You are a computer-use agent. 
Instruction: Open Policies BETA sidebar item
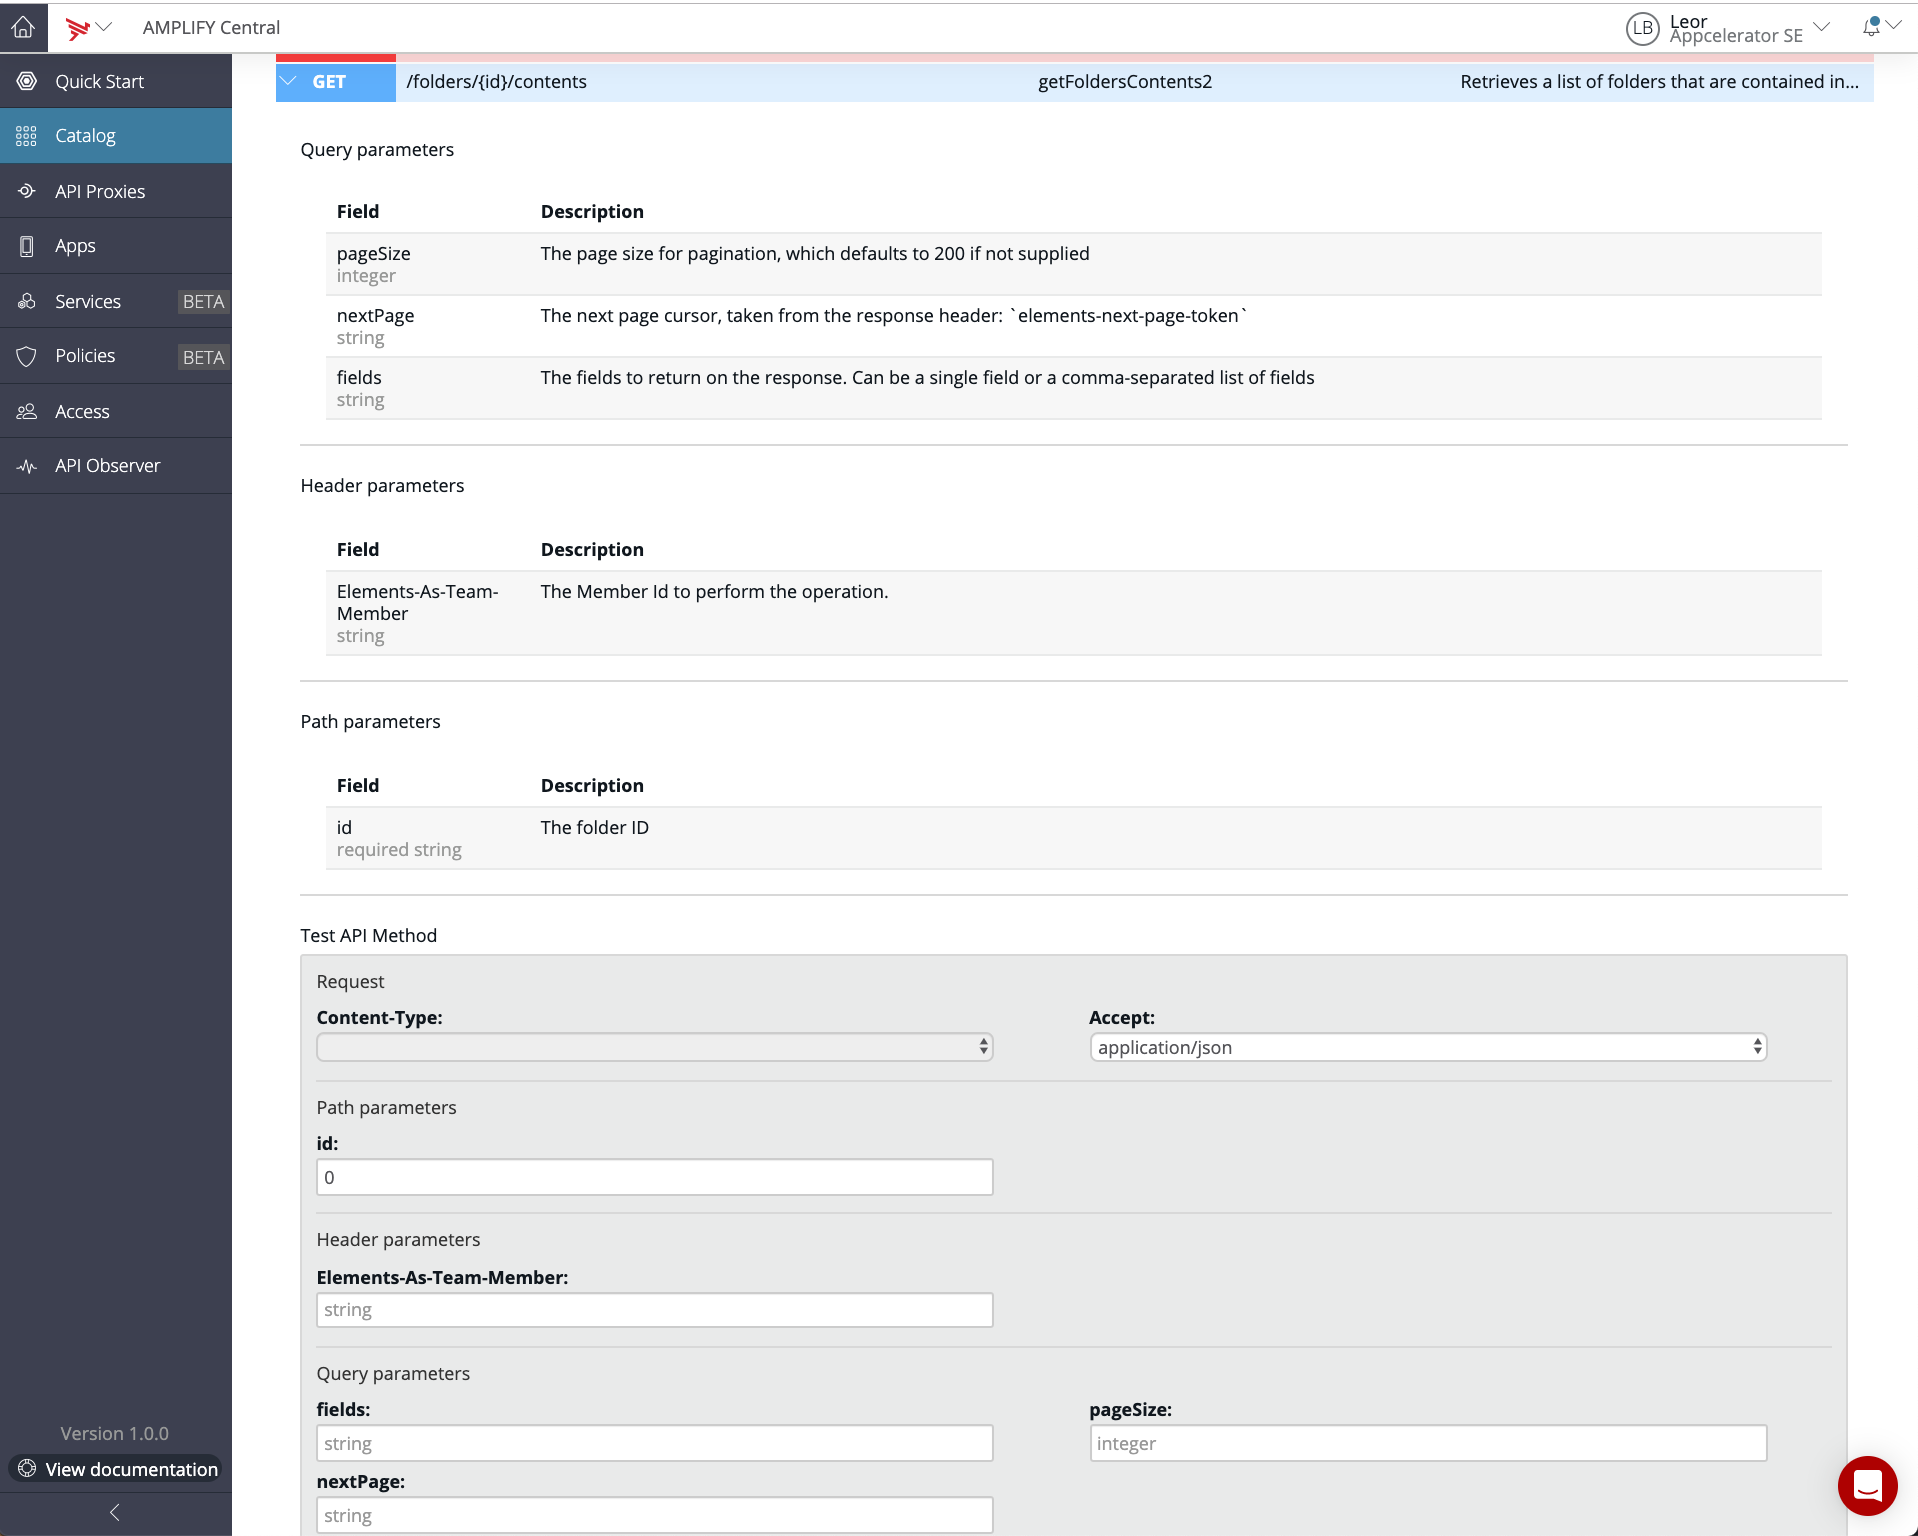tap(116, 356)
